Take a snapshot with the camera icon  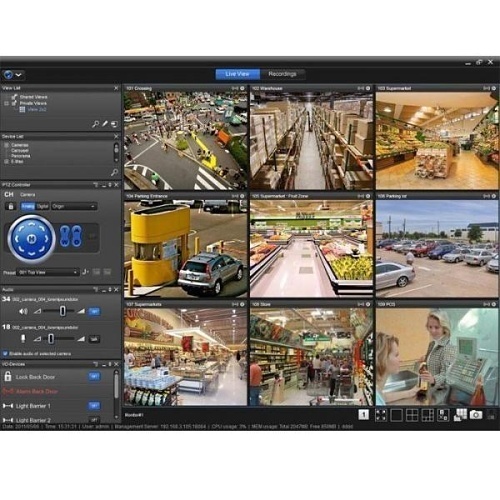[476, 415]
